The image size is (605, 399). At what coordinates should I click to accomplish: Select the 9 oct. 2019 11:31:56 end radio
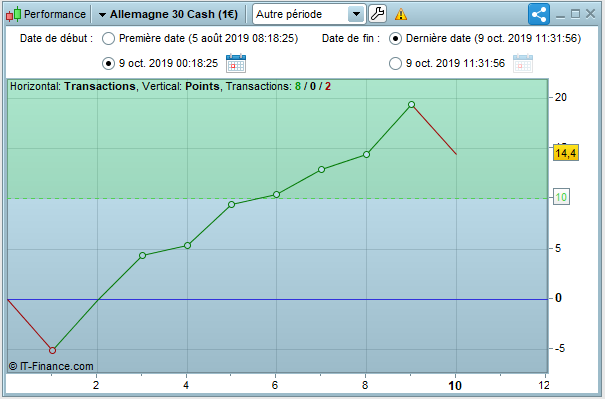(395, 63)
